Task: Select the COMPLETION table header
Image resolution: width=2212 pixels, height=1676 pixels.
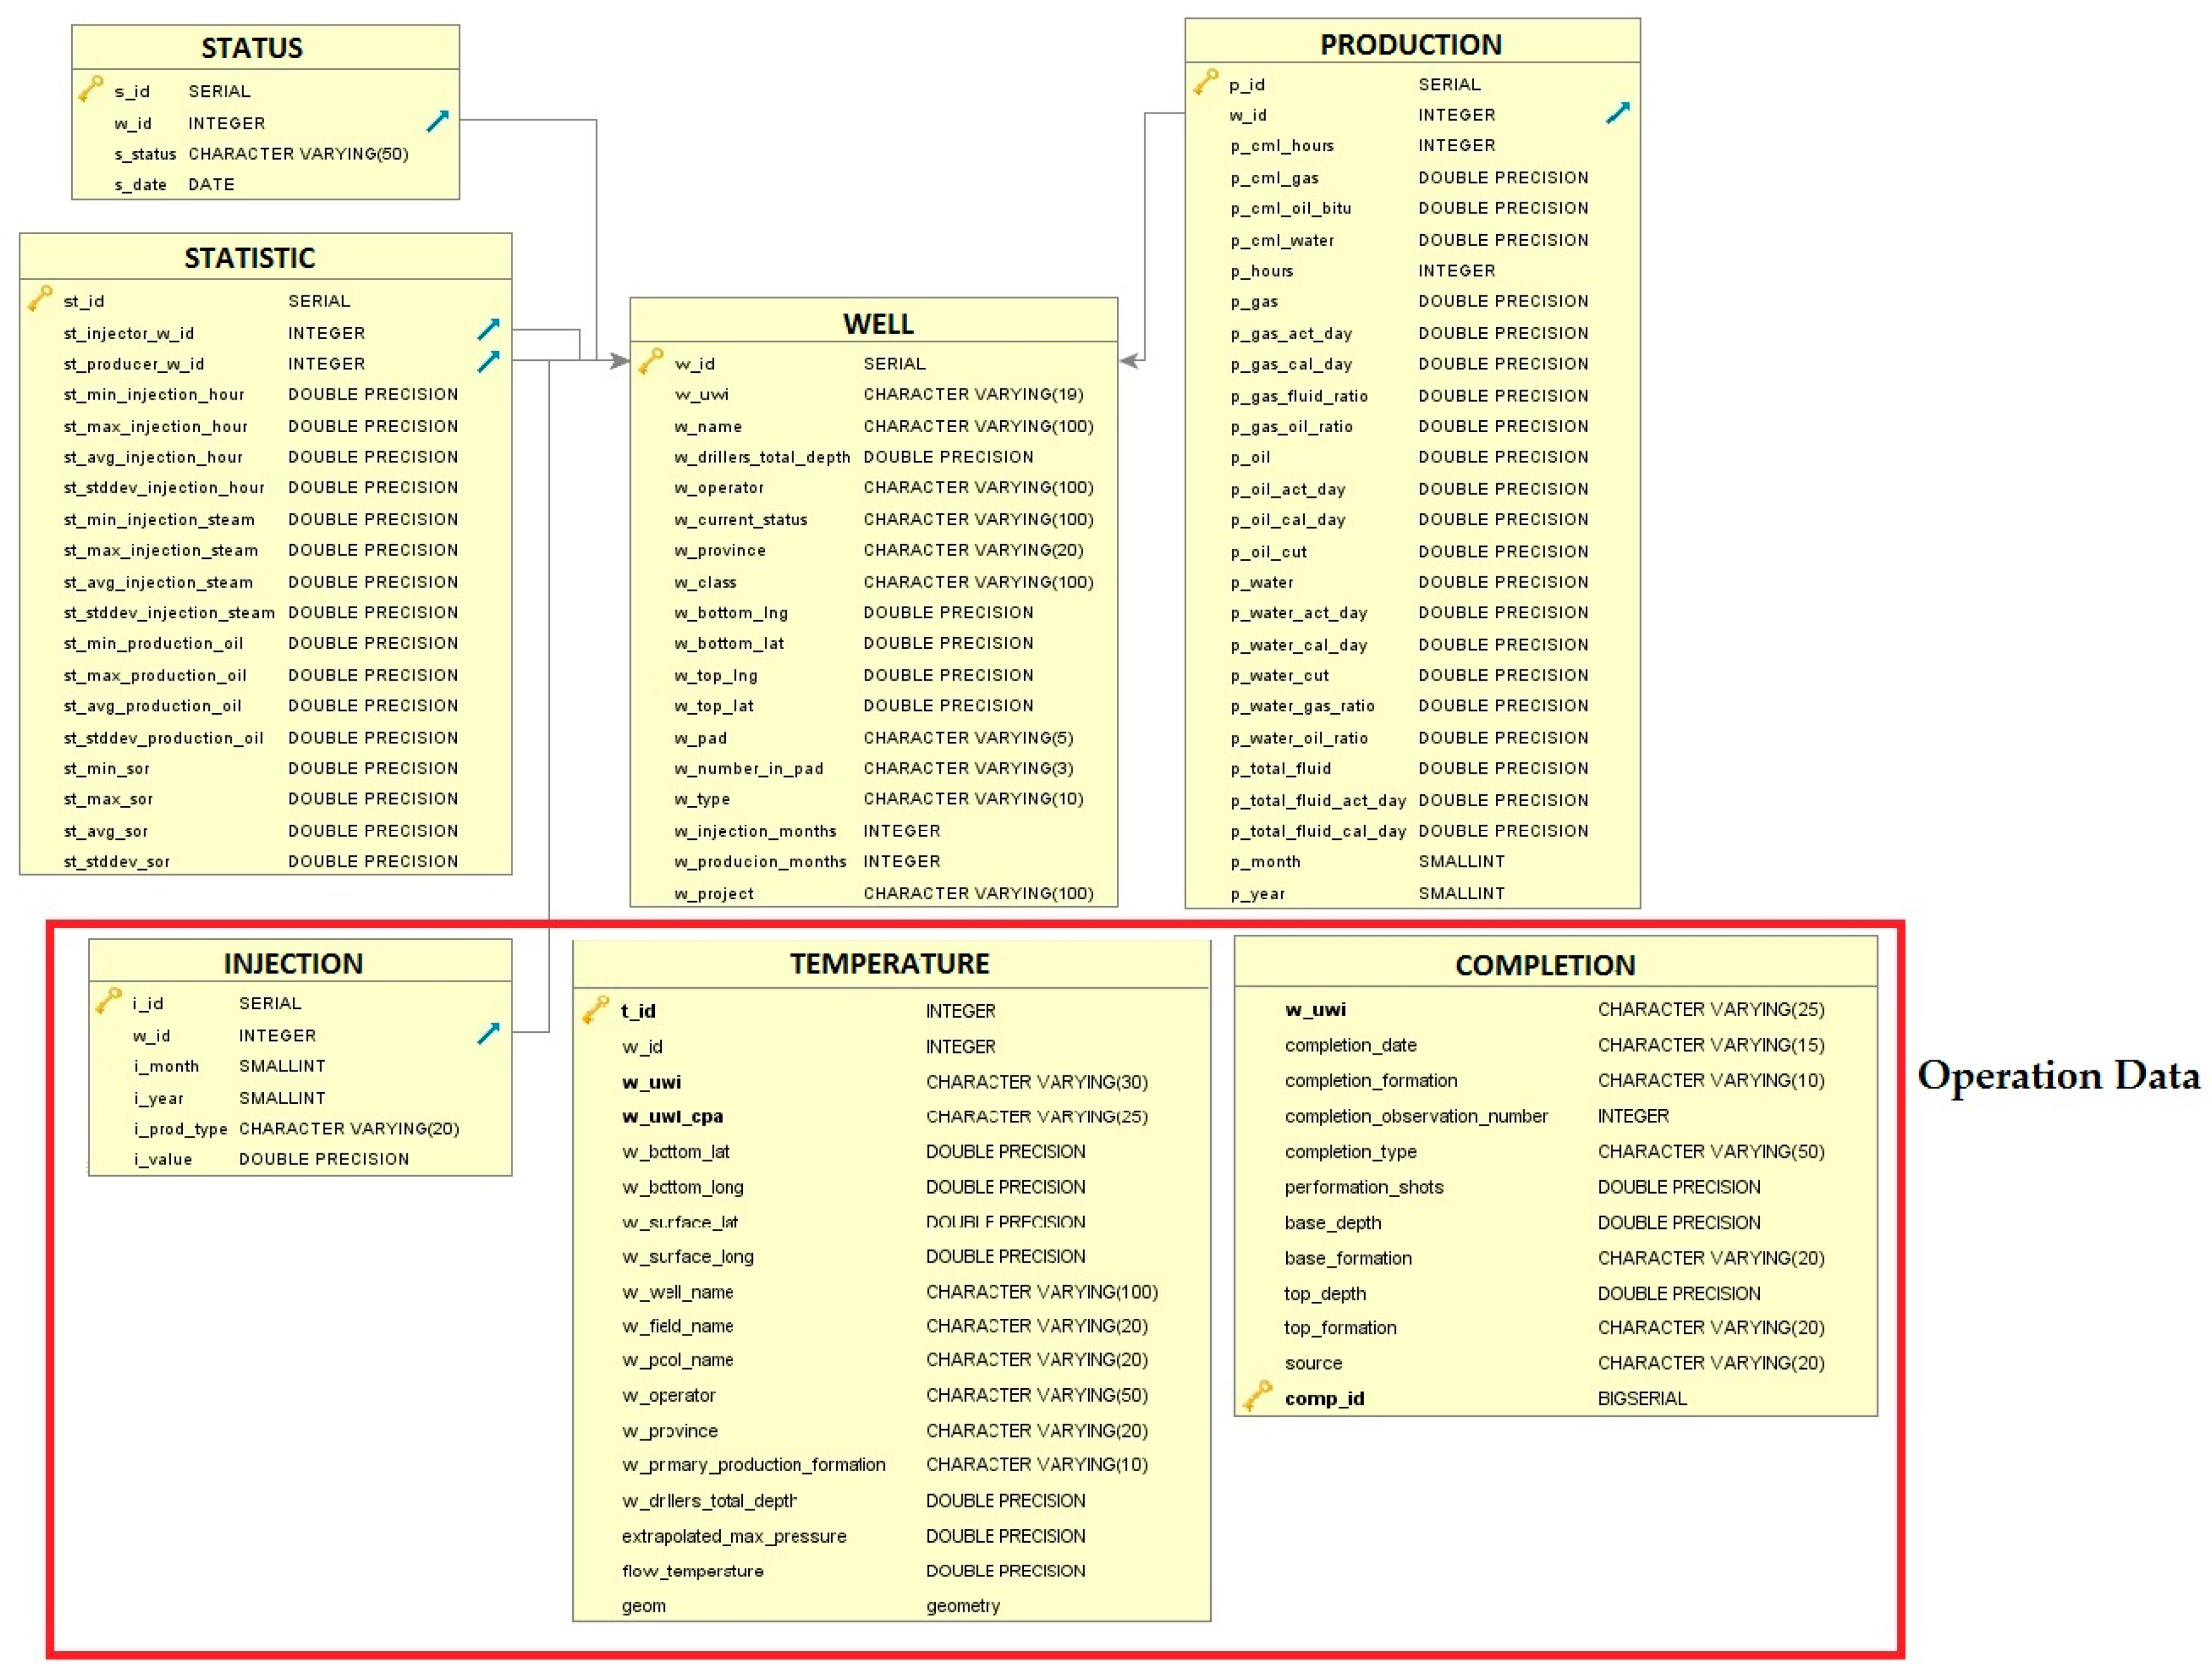Action: click(1545, 965)
